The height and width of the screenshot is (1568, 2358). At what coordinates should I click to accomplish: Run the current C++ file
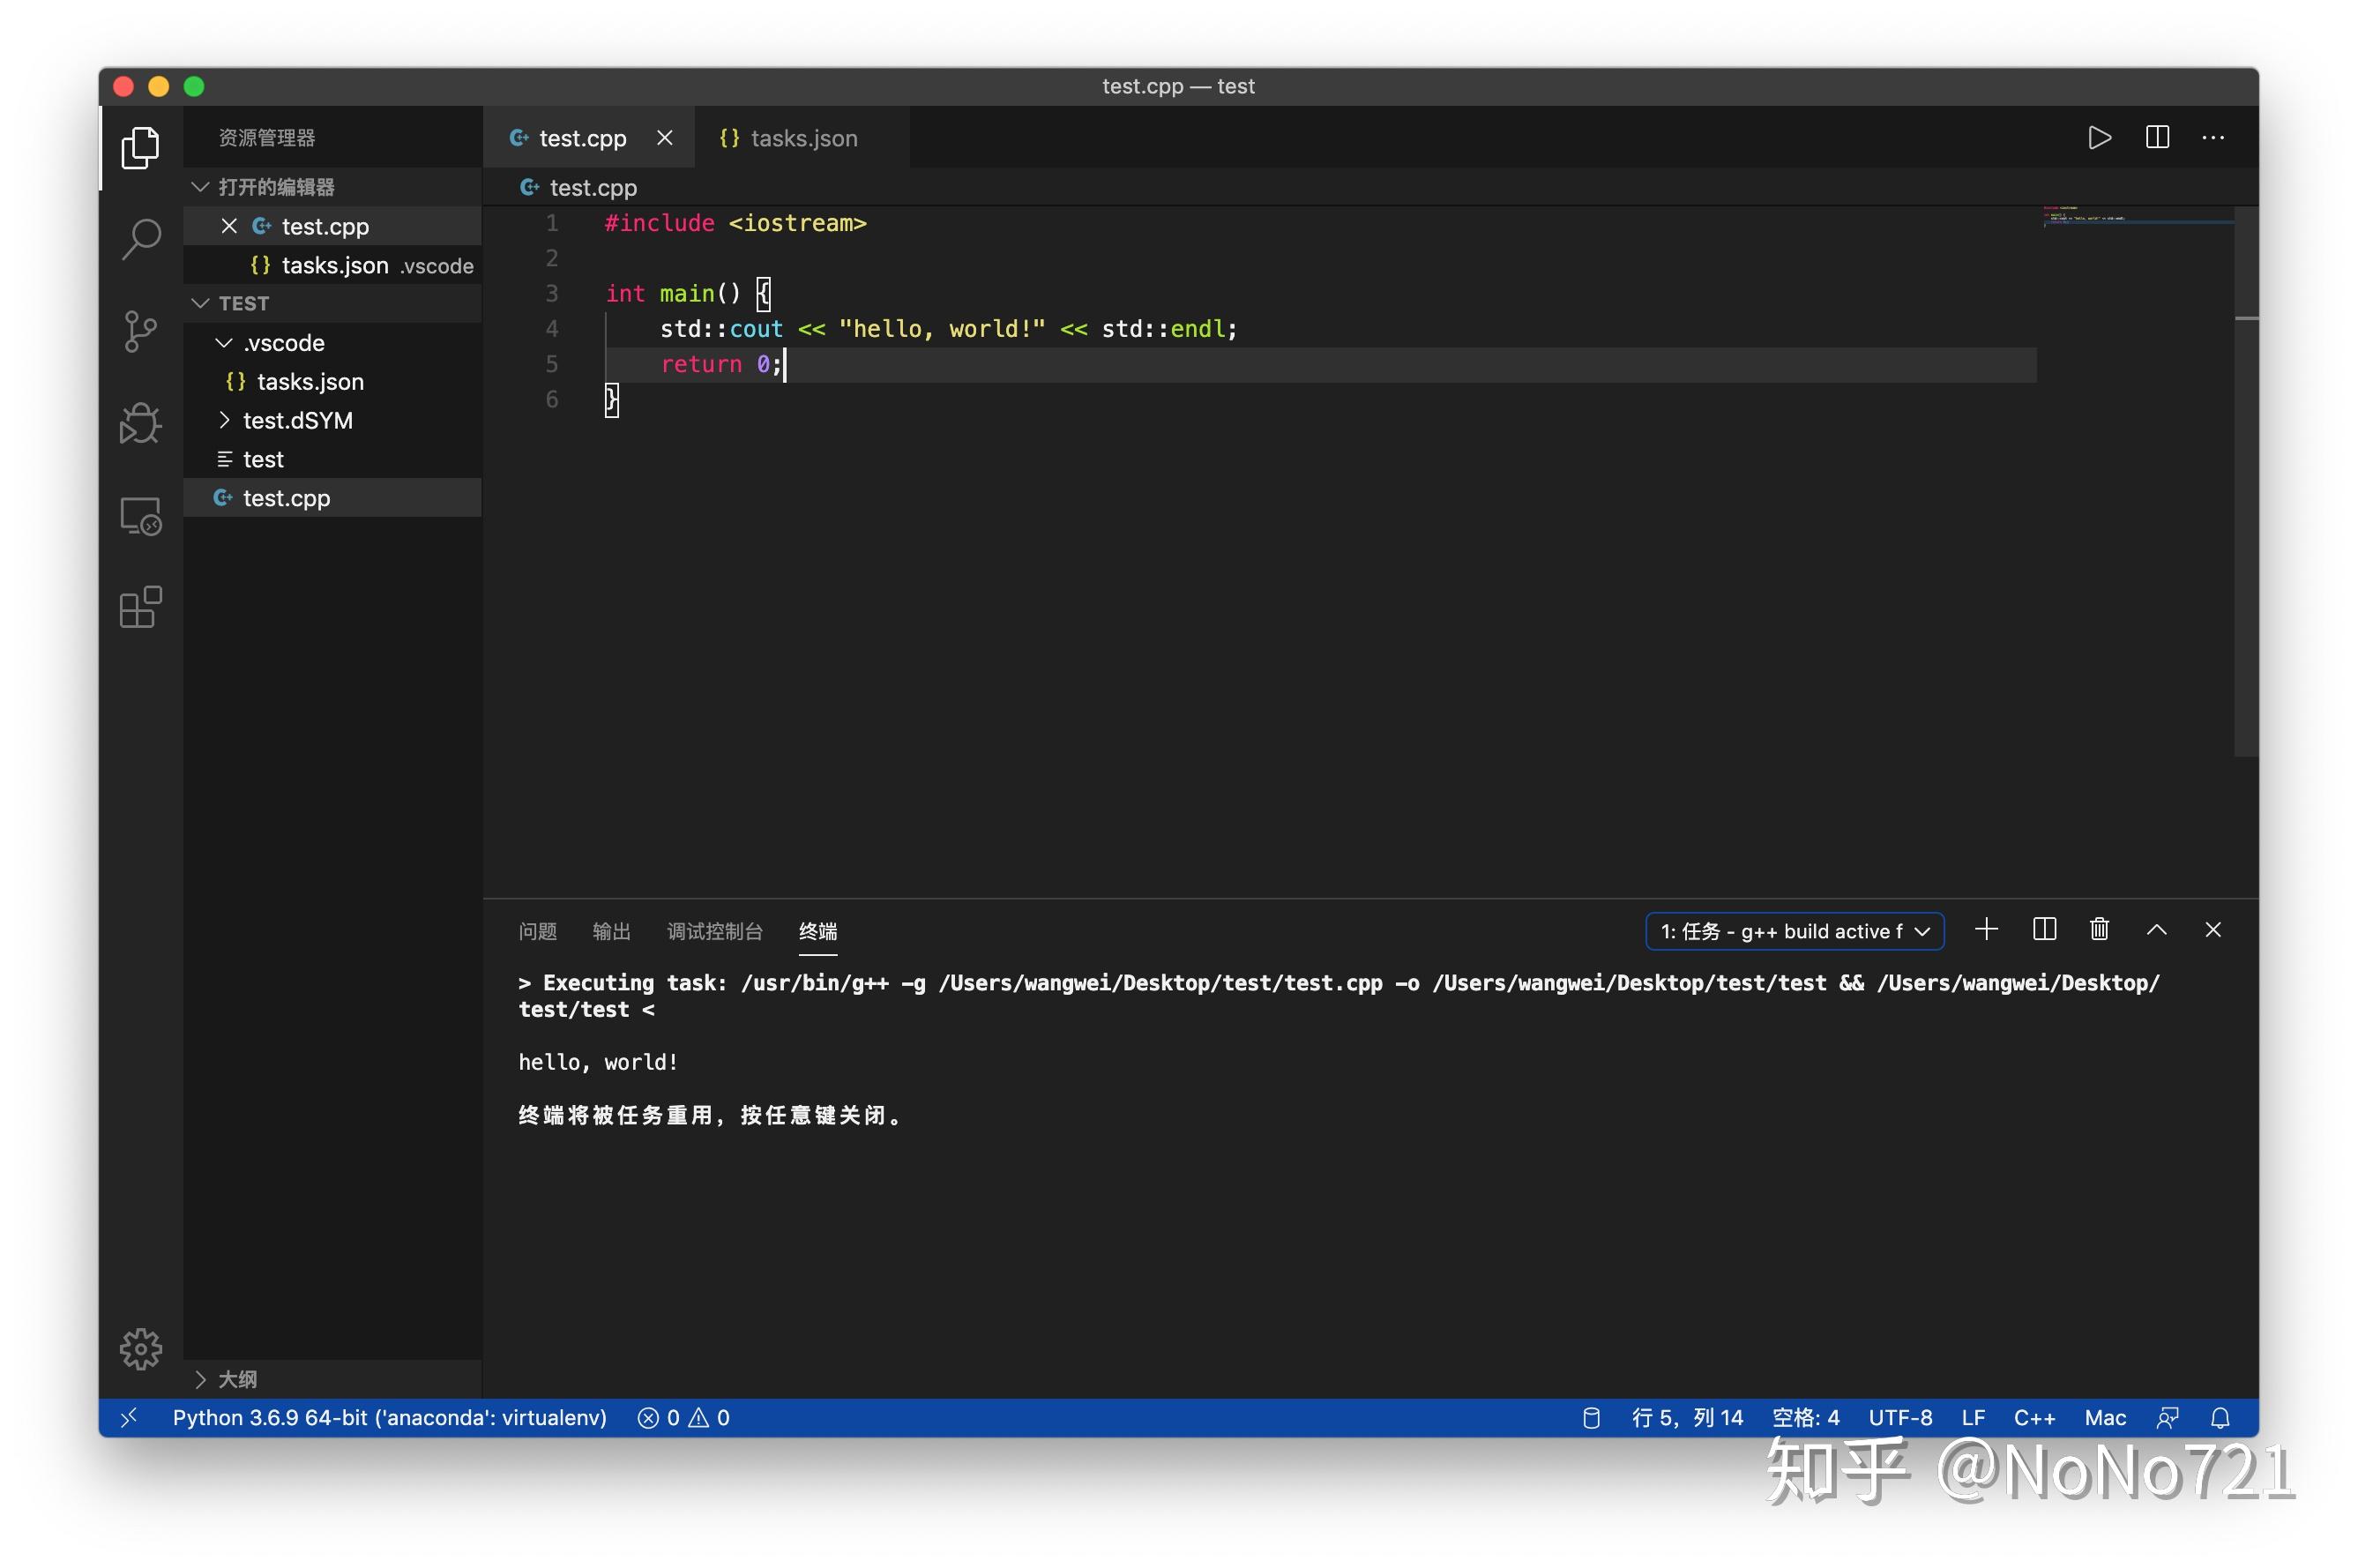click(x=2099, y=138)
